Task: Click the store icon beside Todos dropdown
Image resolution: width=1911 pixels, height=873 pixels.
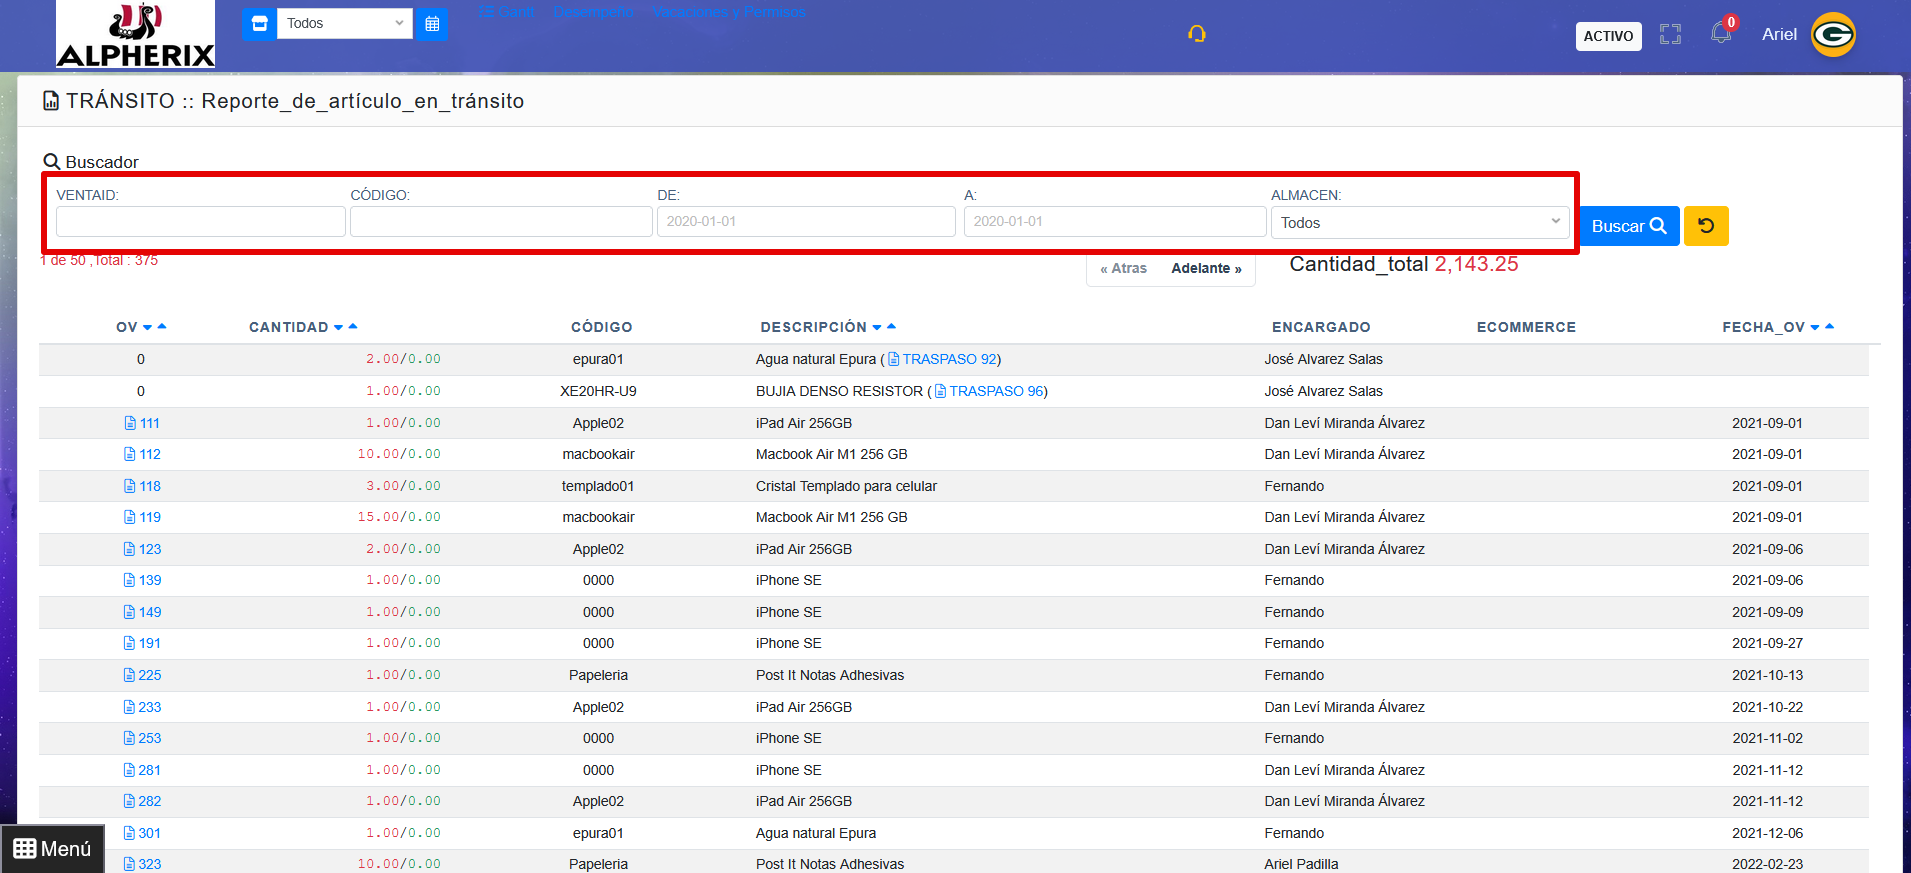Action: 259,24
